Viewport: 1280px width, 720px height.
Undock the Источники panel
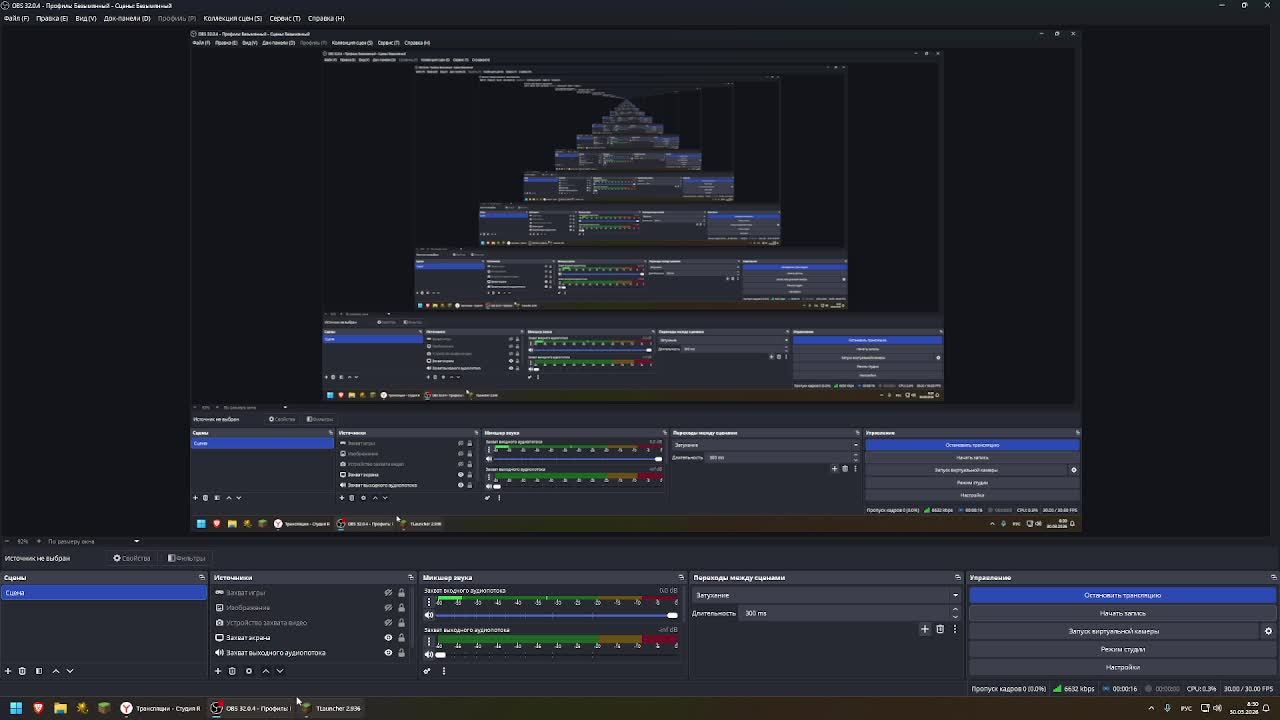410,577
